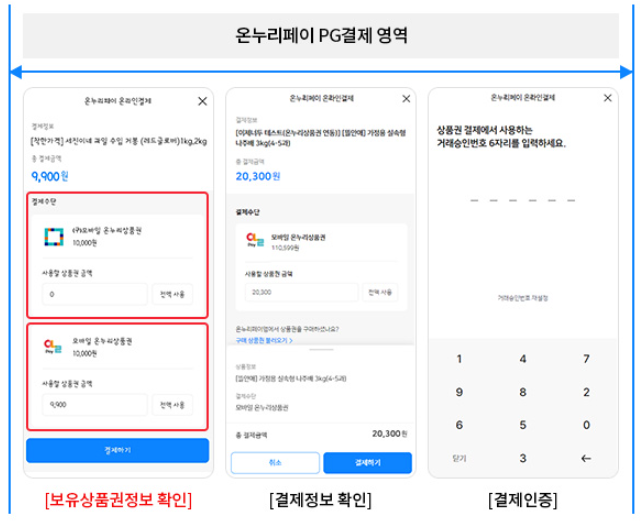Close the 20,300원 payment screen with X
The image size is (640, 523).
pos(406,99)
